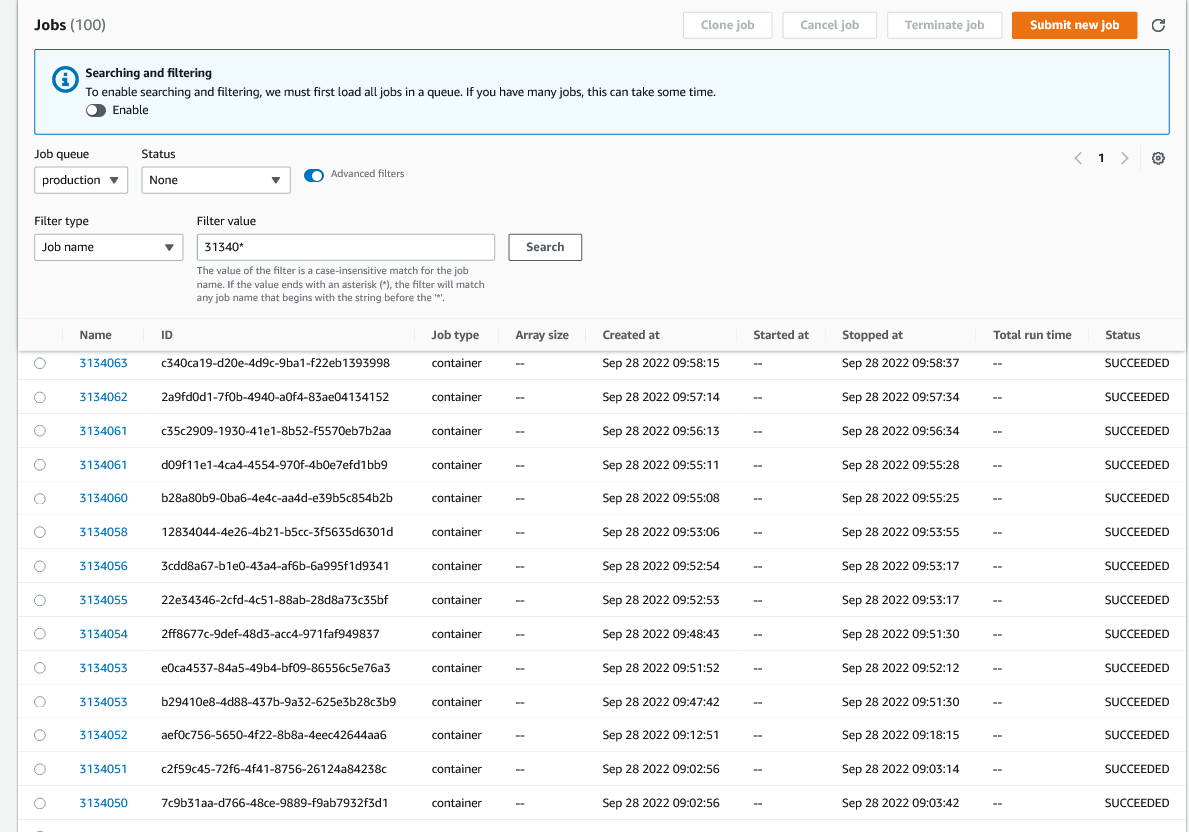Open the Job queue dropdown
Screen dimensions: 1189x832
coord(80,180)
